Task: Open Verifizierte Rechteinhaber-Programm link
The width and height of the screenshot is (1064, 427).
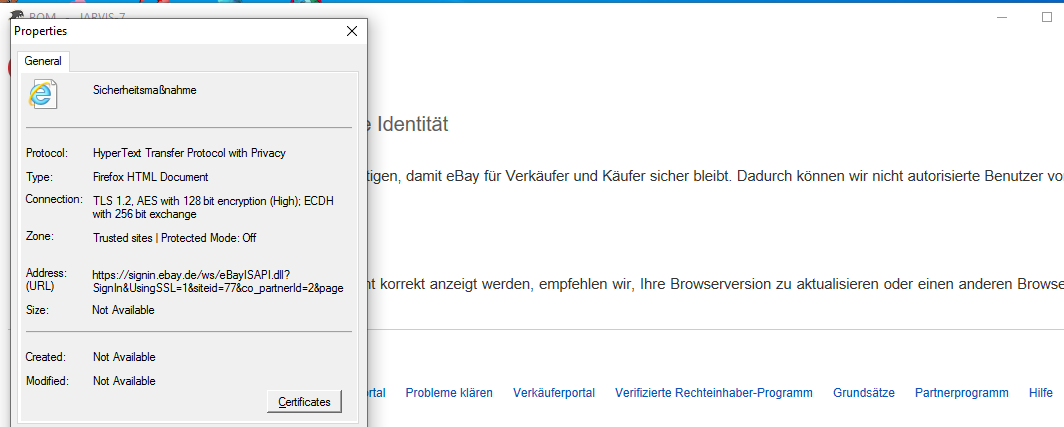Action: (713, 393)
